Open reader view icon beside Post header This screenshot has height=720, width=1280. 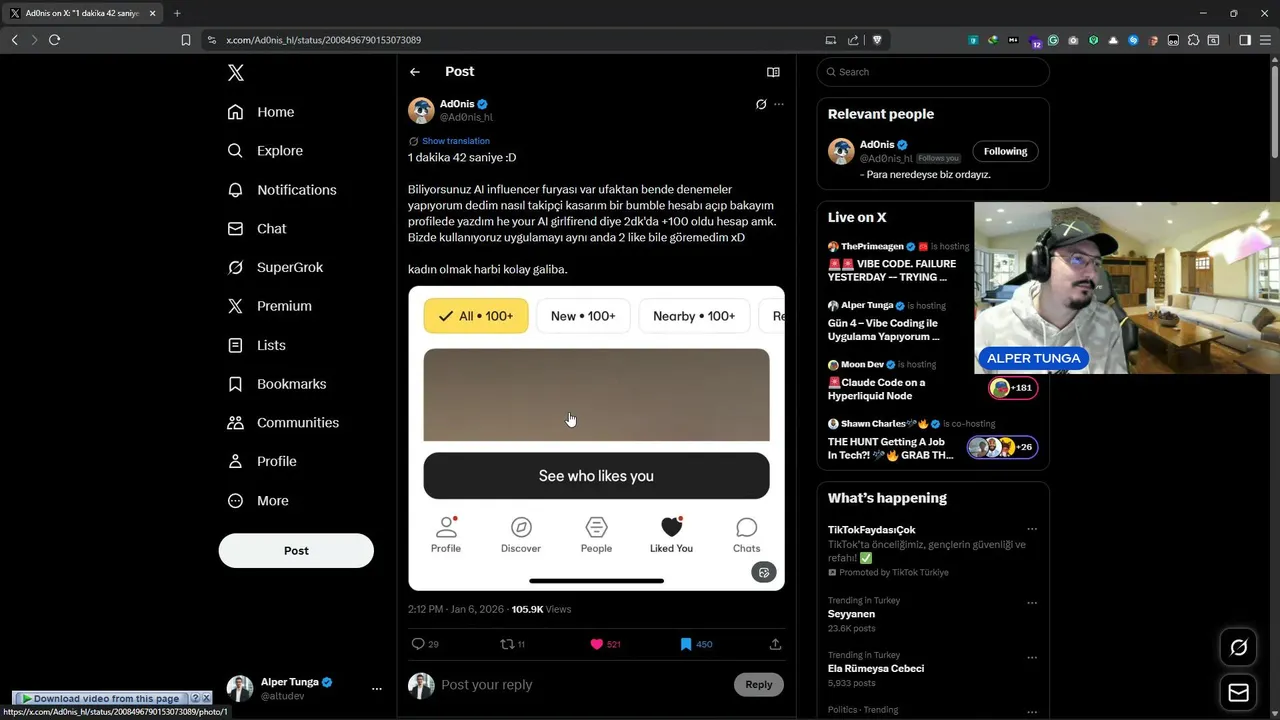(773, 72)
